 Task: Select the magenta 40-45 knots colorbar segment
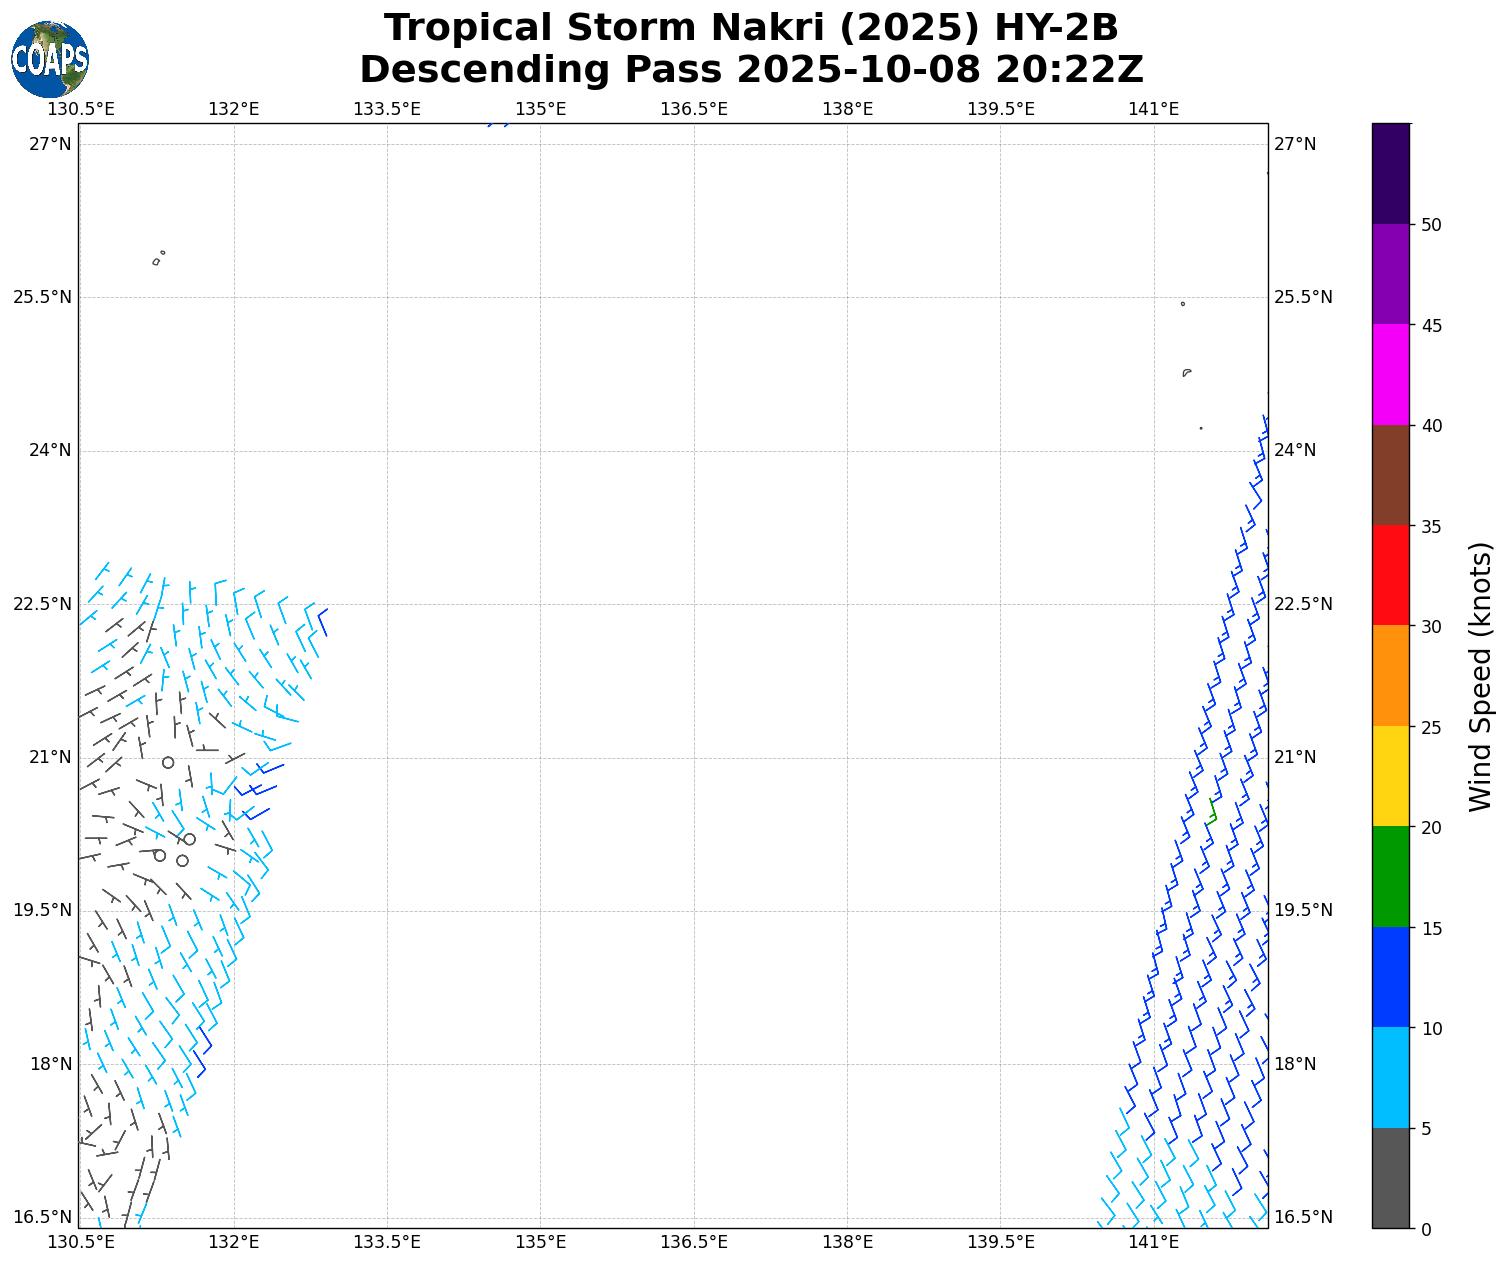(1390, 374)
